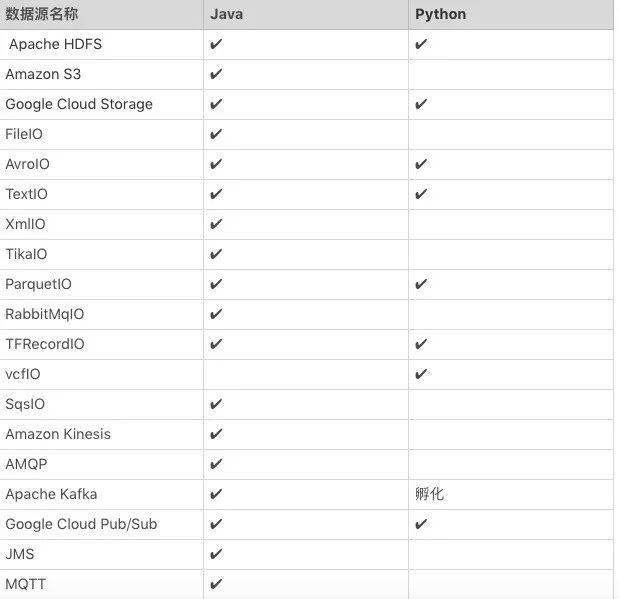Click the Java checkmark for Apache HDFS
Image resolution: width=619 pixels, height=599 pixels.
point(216,44)
